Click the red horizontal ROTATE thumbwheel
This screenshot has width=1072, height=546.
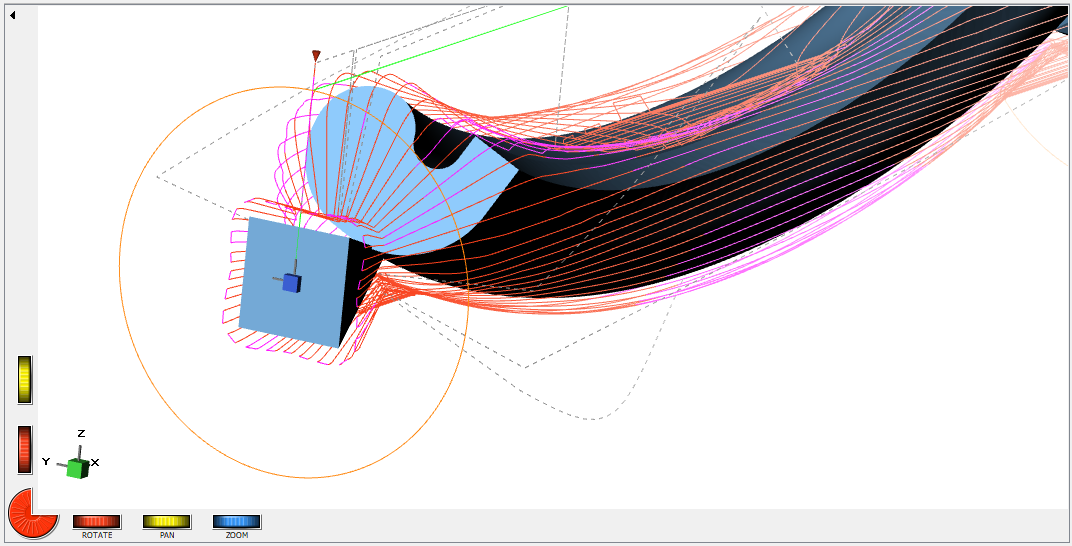point(97,521)
